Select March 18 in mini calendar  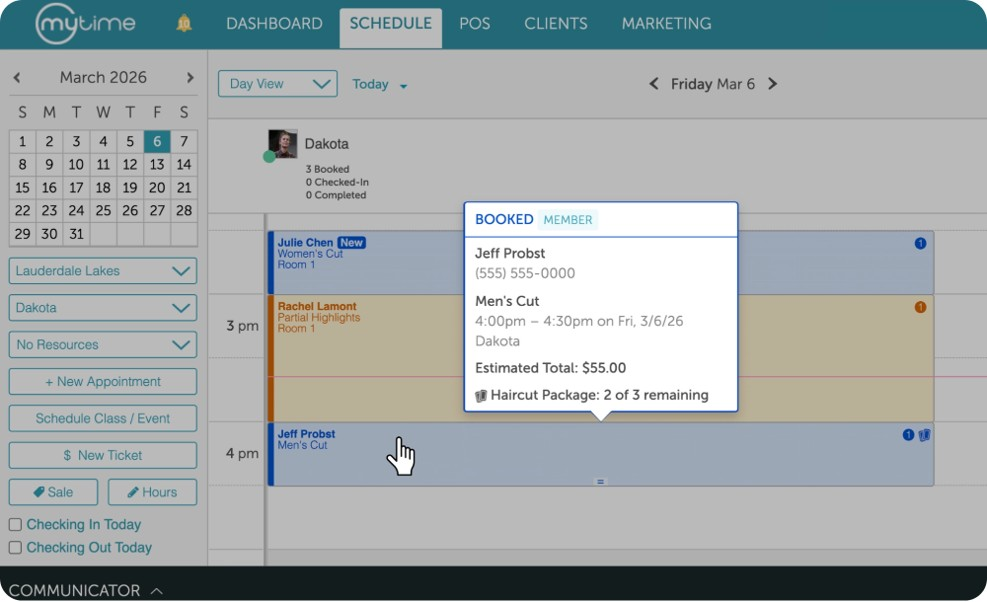coord(103,188)
